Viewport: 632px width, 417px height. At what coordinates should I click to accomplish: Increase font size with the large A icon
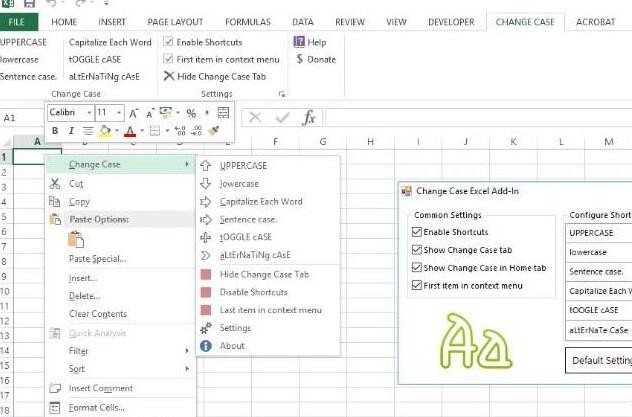click(133, 113)
